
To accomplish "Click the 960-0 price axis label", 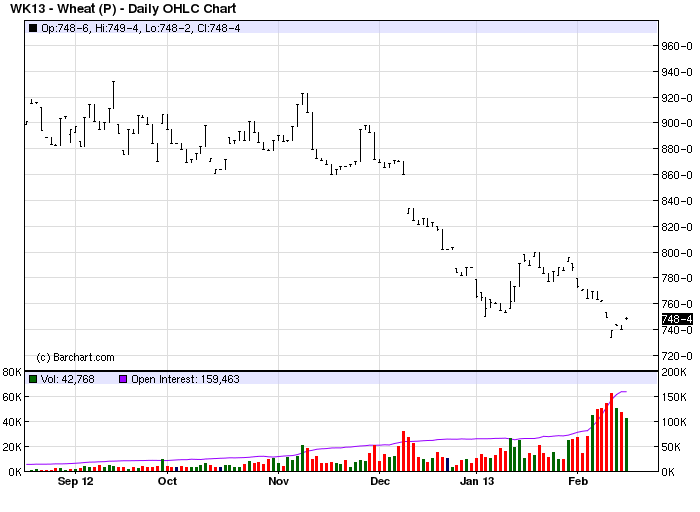I will point(677,46).
